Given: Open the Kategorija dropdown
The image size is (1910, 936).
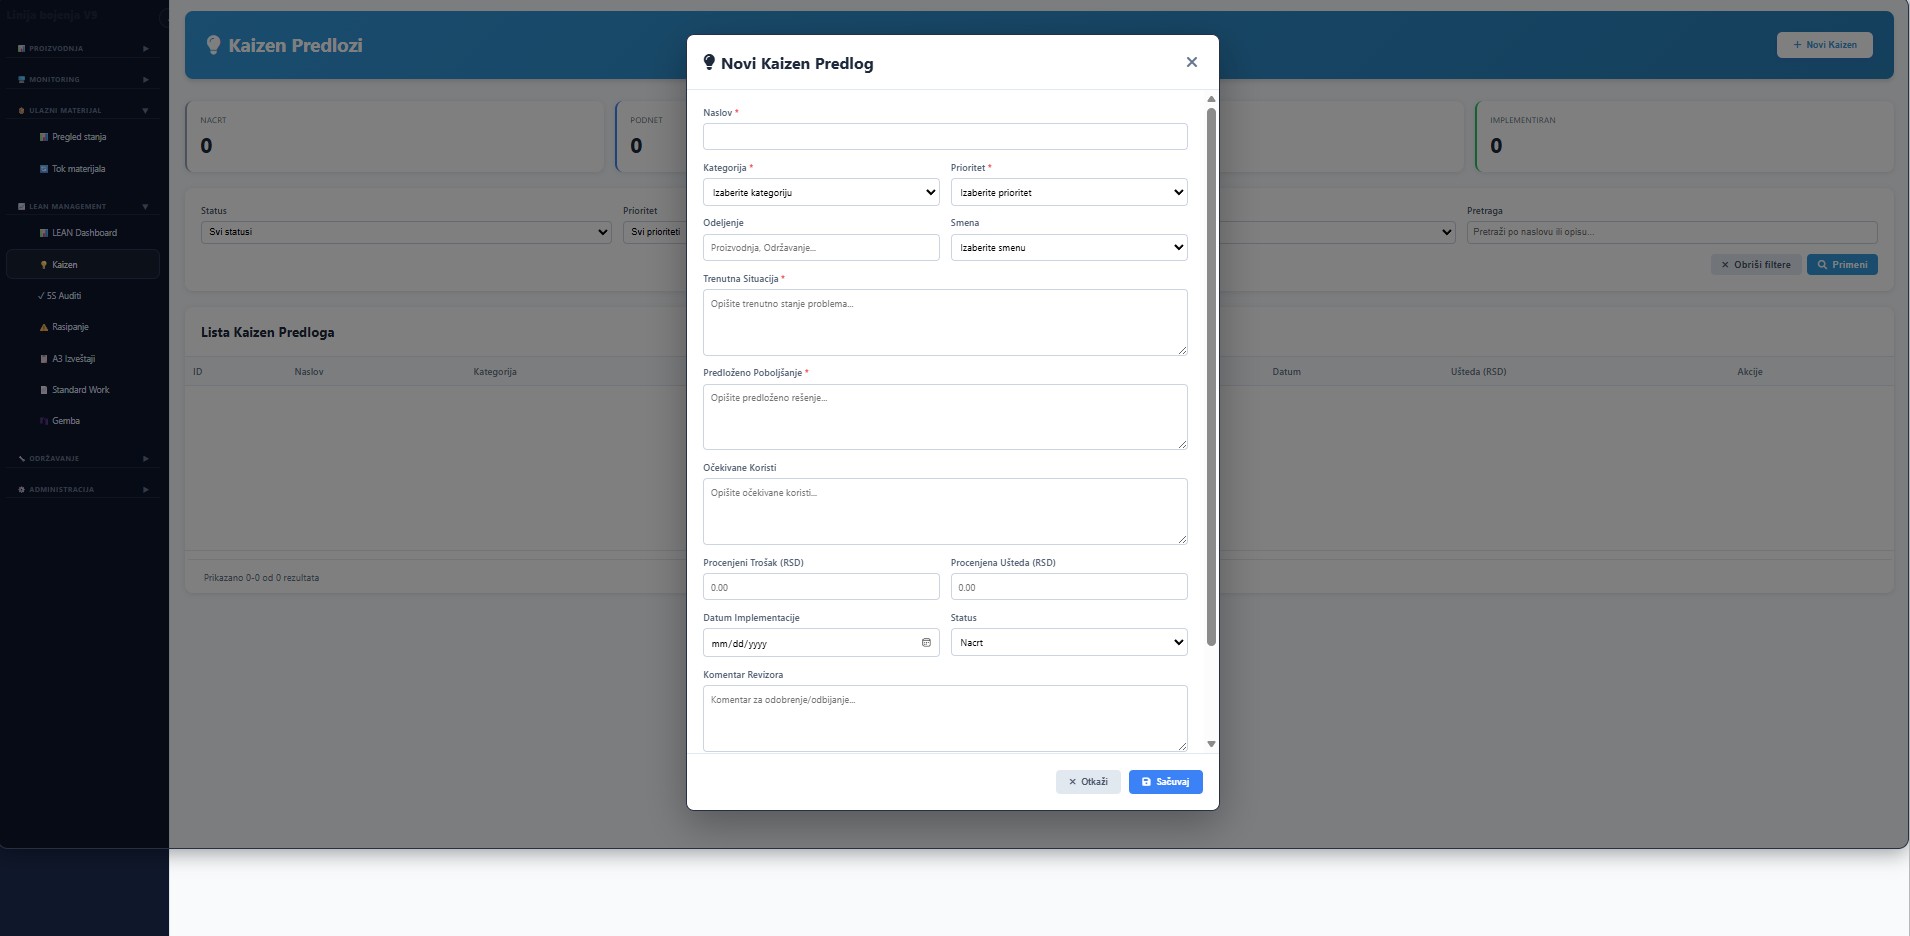Looking at the screenshot, I should click(x=821, y=192).
